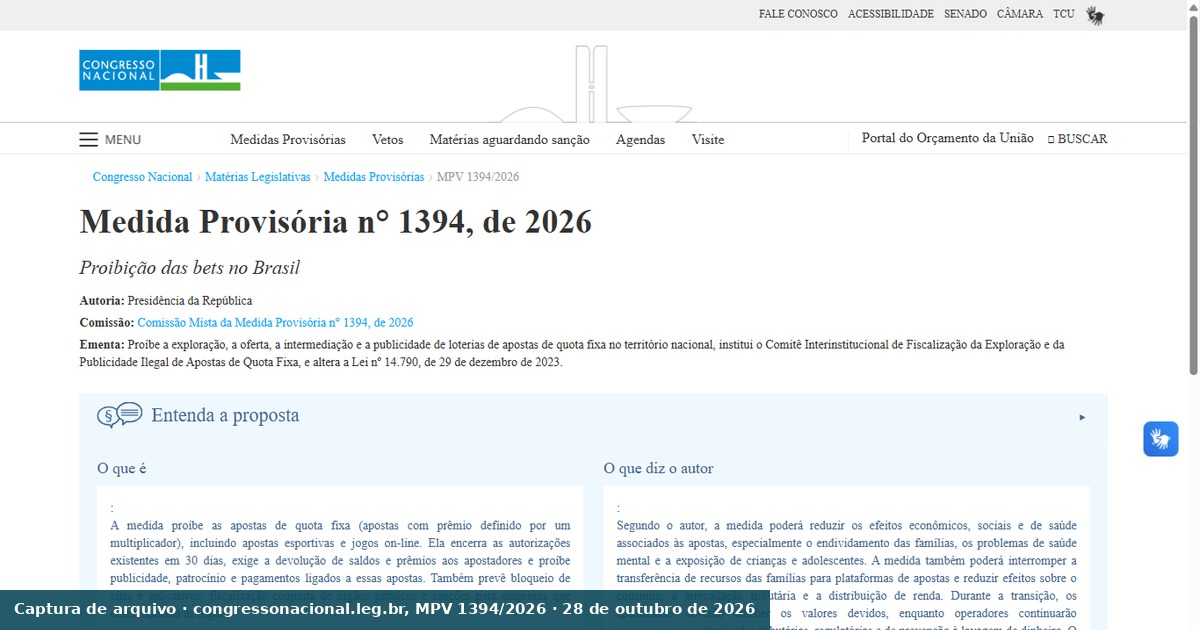This screenshot has width=1200, height=630.
Task: Click the Congresso Nacional breadcrumb
Action: pos(142,177)
